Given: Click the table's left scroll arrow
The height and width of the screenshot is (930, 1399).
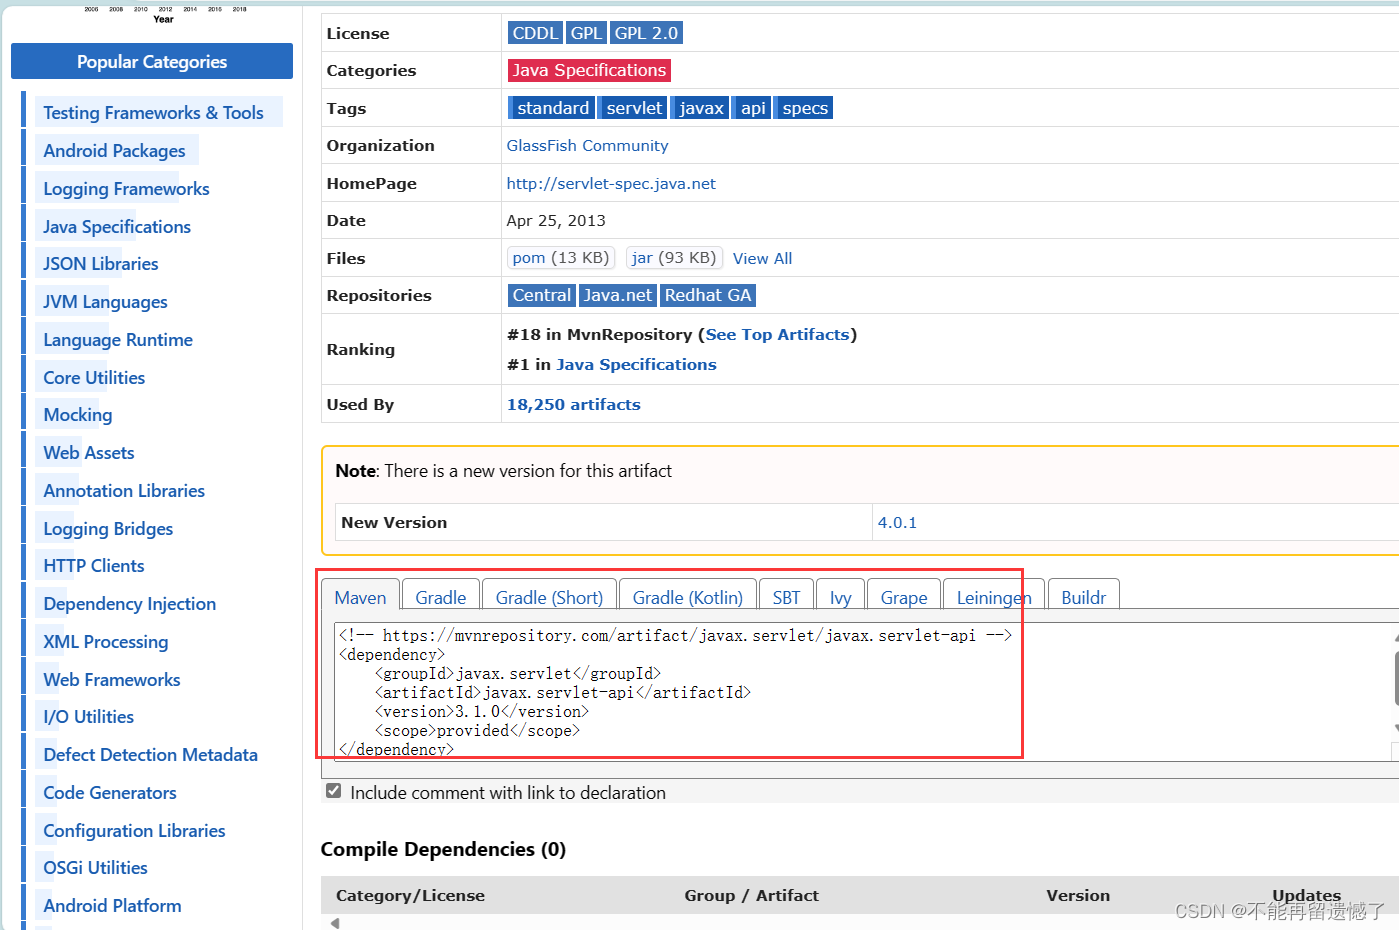Looking at the screenshot, I should click(x=335, y=923).
